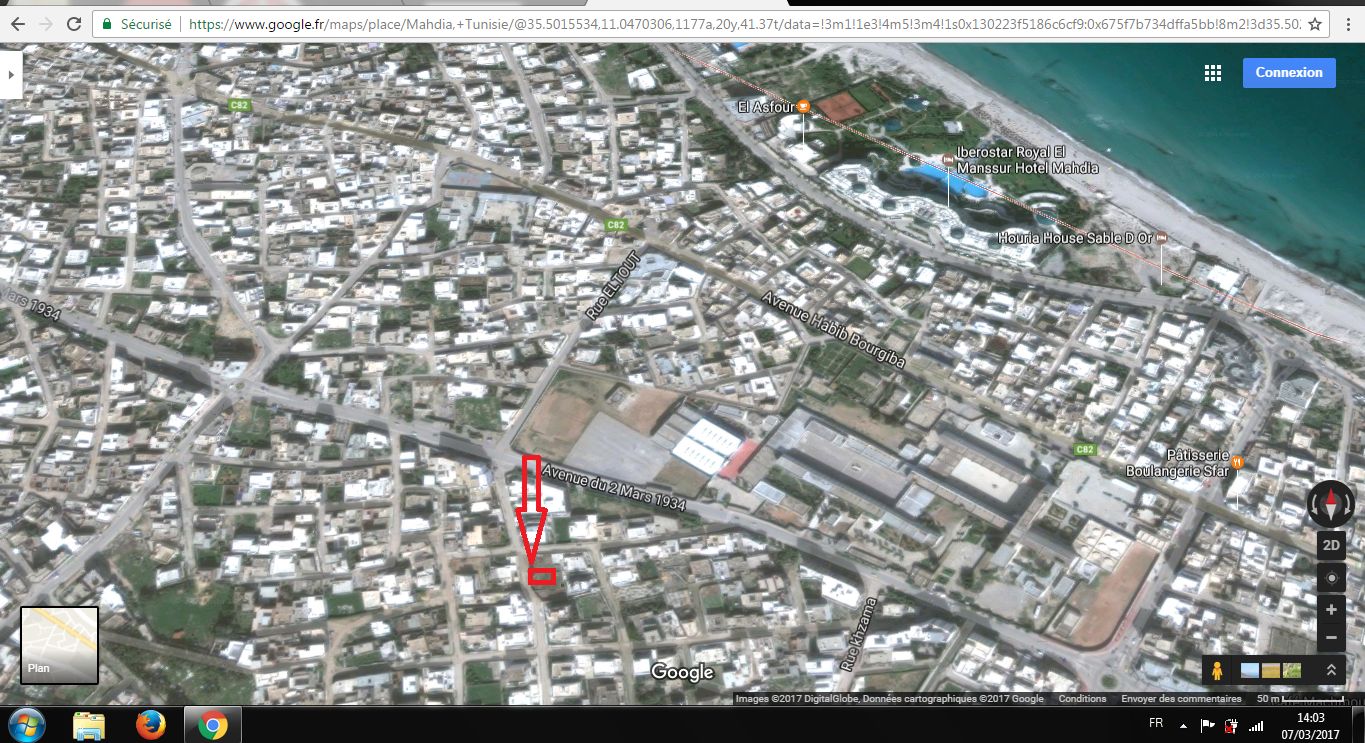Open the Google apps grid

click(x=1213, y=73)
